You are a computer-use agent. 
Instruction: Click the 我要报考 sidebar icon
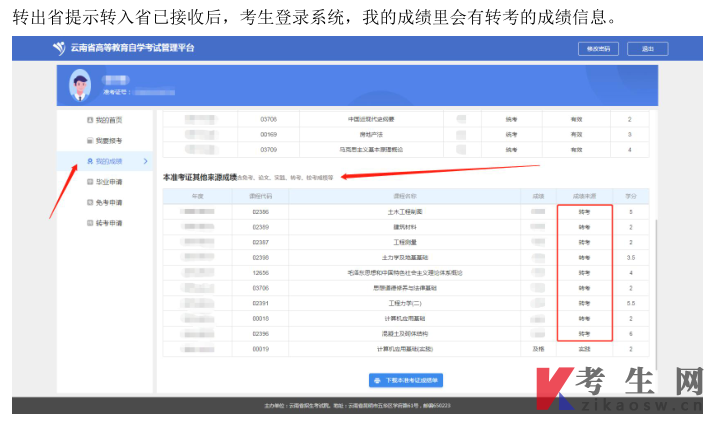[x=90, y=141]
